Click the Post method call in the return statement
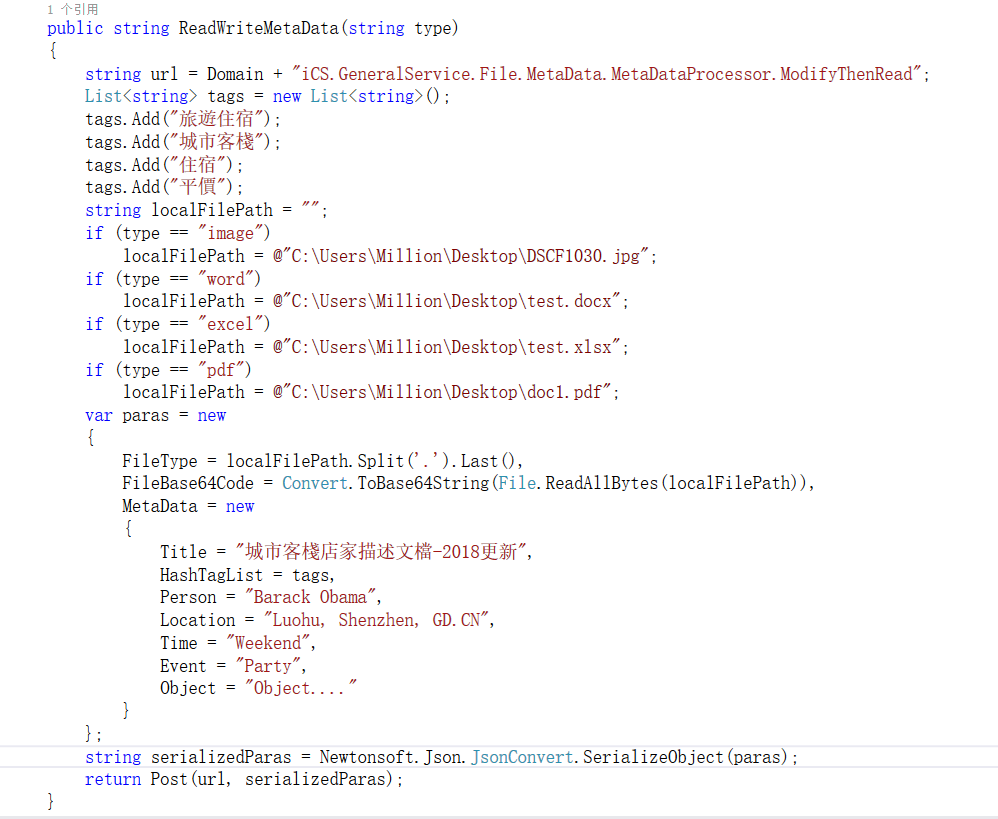The image size is (998, 819). point(169,779)
